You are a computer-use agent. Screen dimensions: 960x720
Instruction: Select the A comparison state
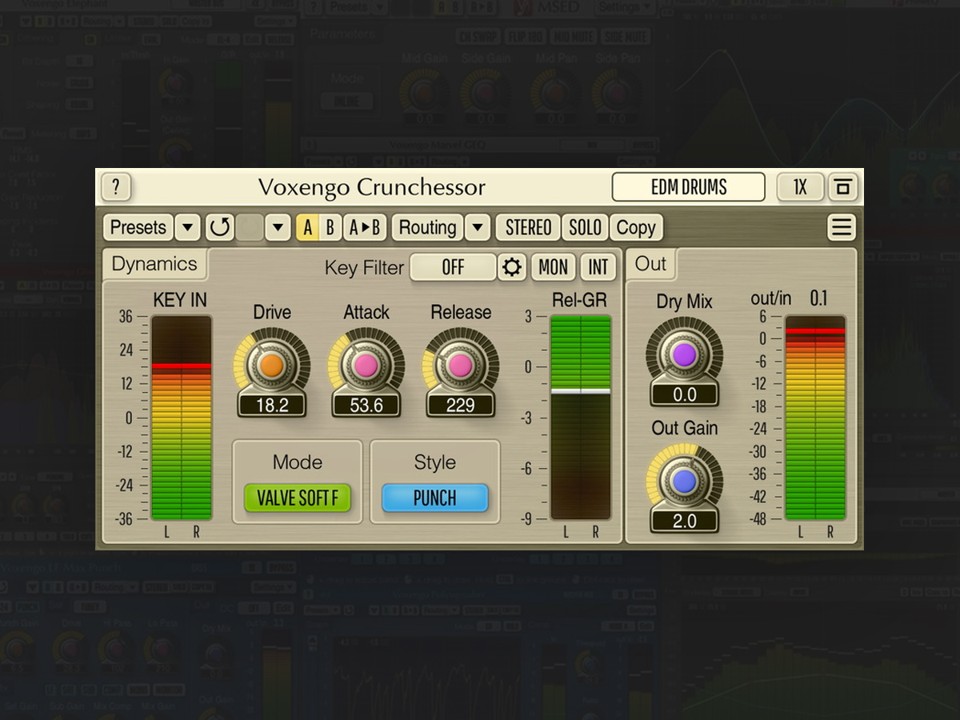(307, 228)
